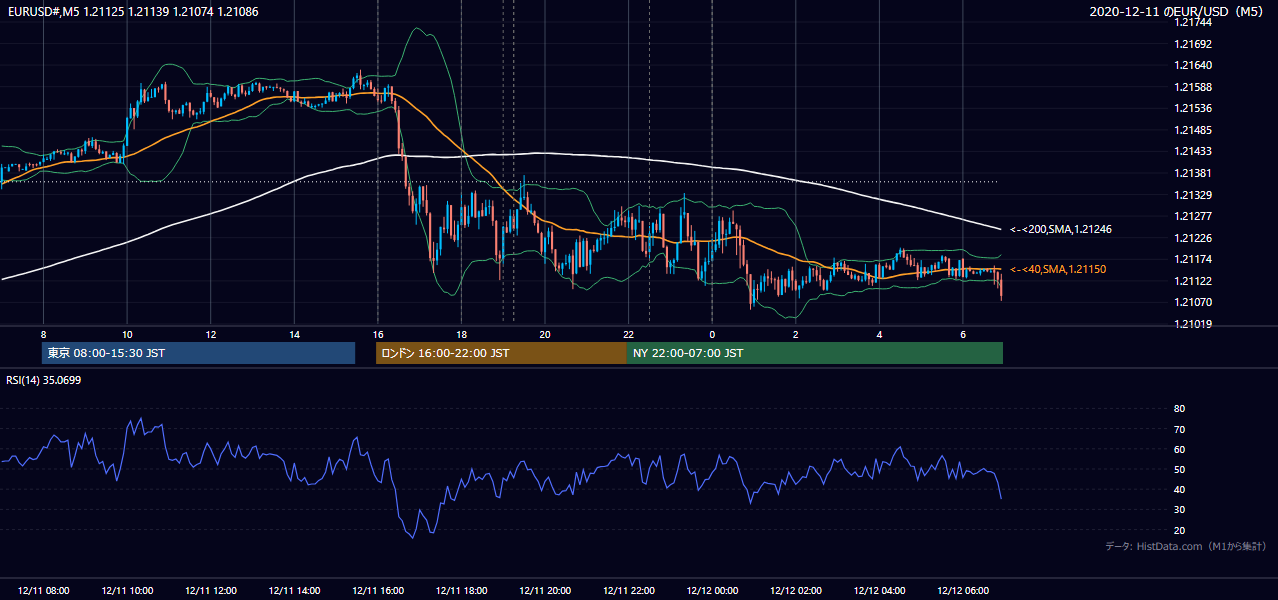Viewport: 1278px width, 600px height.
Task: Click the RSI scale value 50
Action: pos(1179,469)
